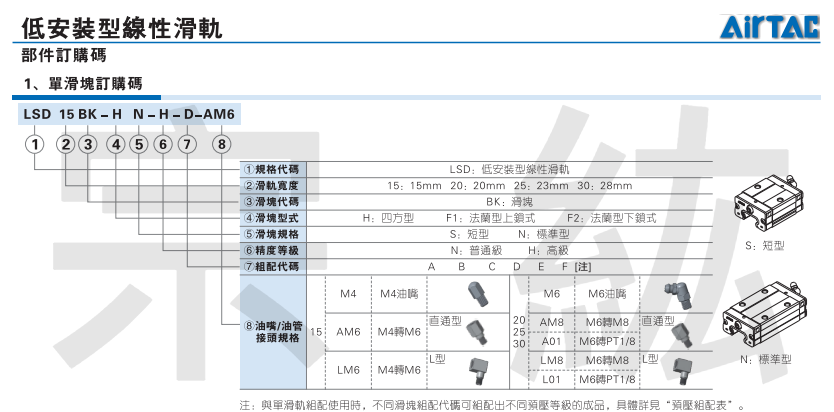
Task: Click the AM8 straight fitting image
Action: (x=682, y=336)
